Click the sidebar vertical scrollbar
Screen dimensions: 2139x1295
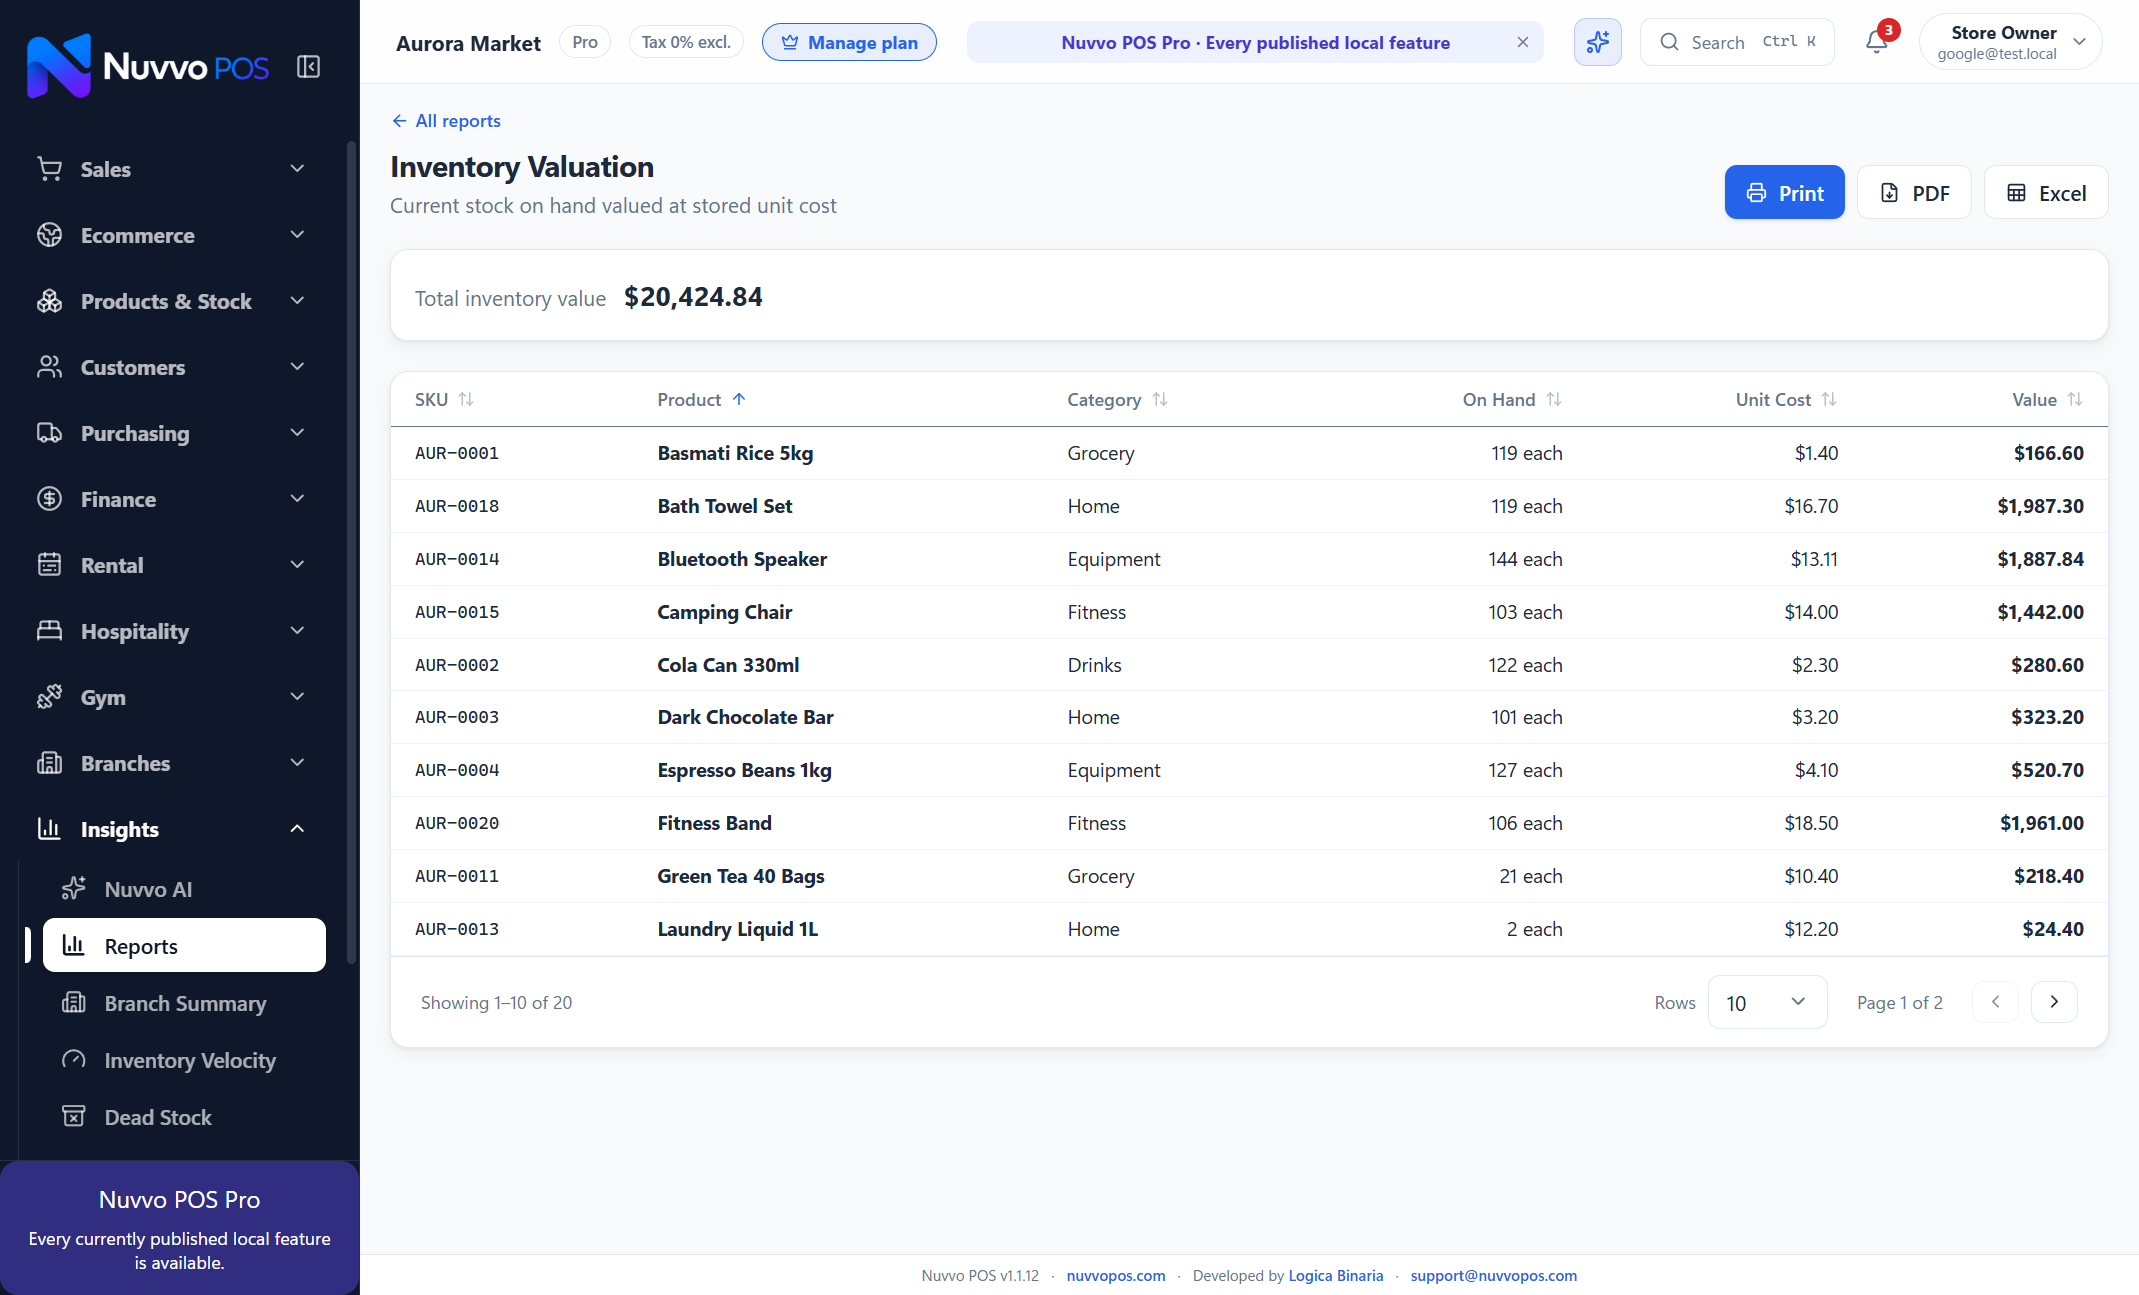351,553
